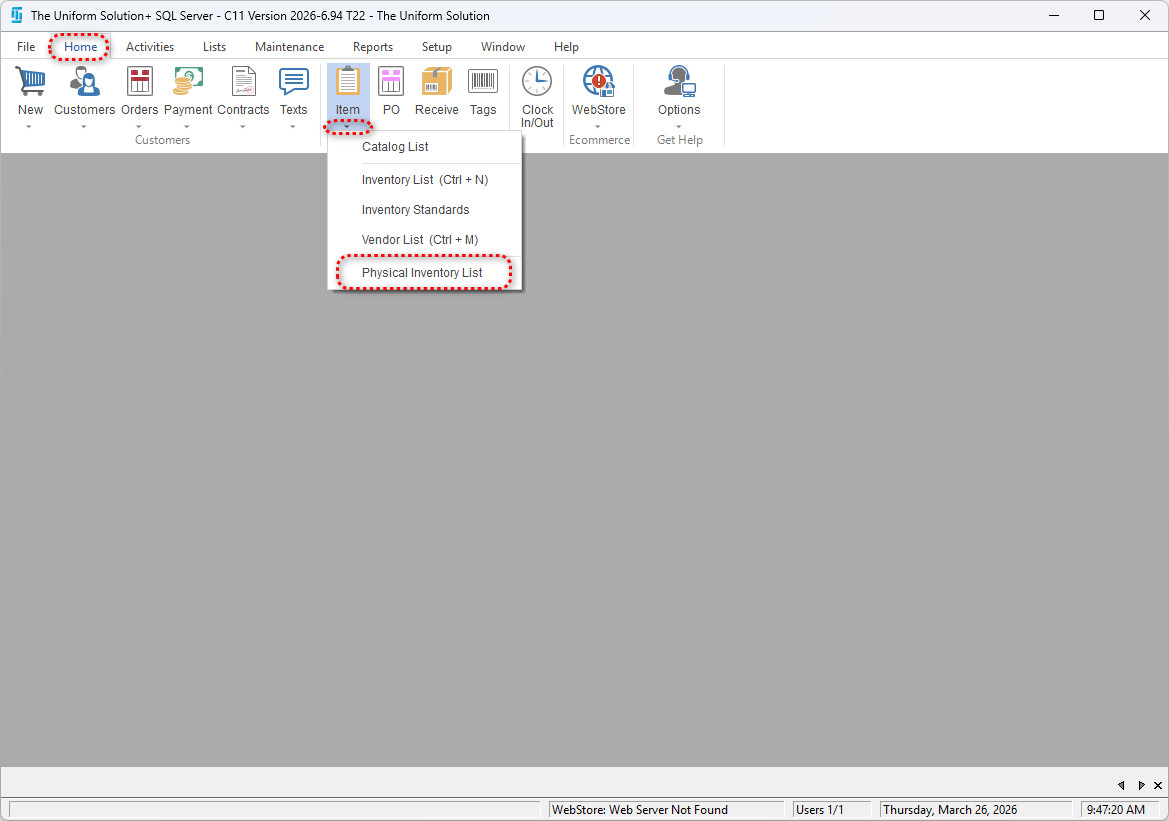The width and height of the screenshot is (1169, 821).
Task: Expand the Orders dropdown arrow
Action: click(x=139, y=127)
